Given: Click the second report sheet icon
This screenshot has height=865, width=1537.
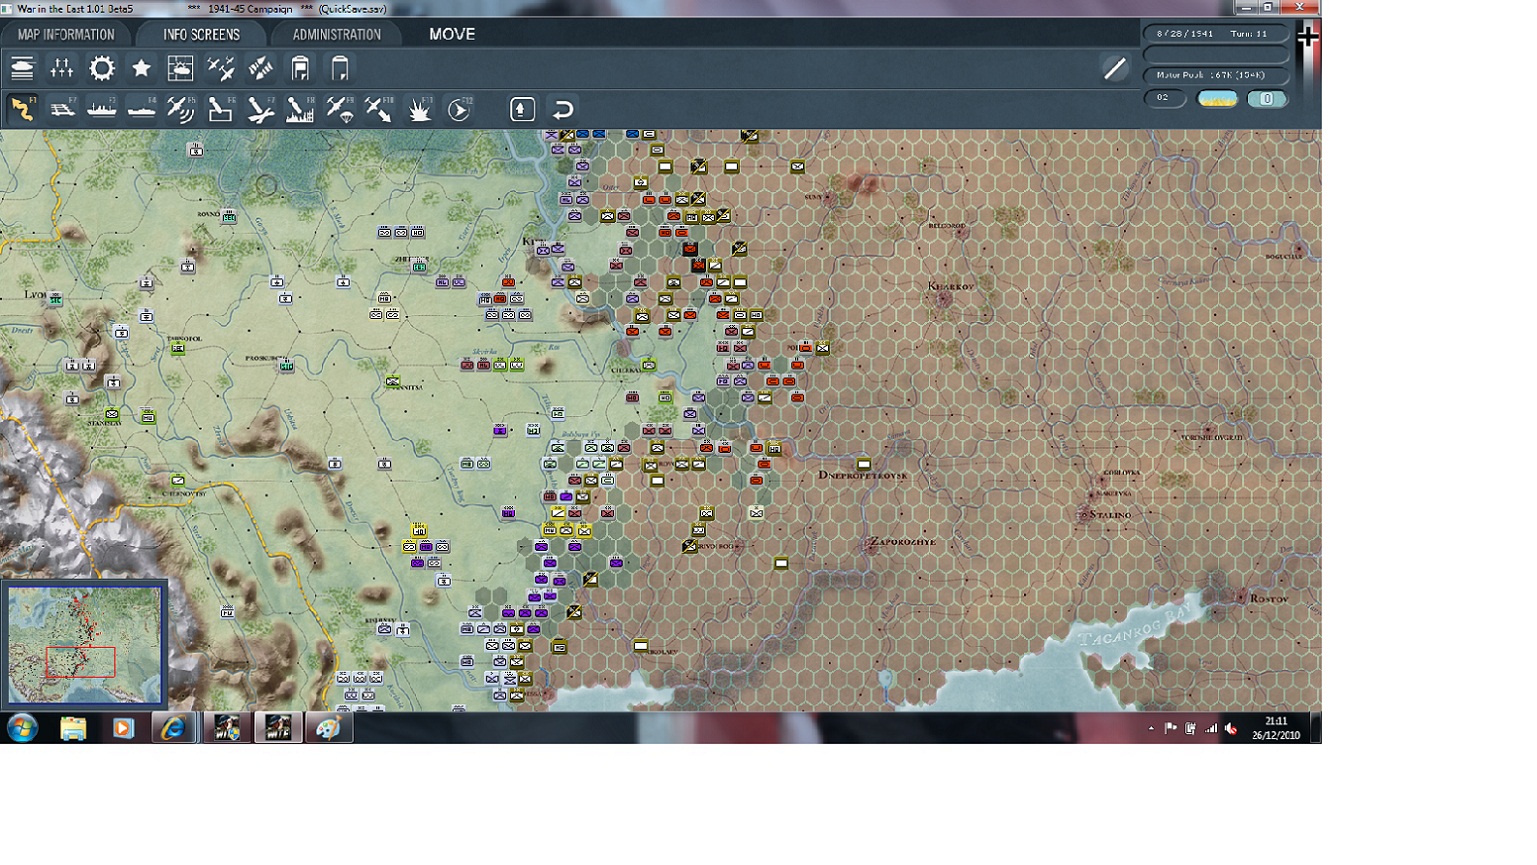Looking at the screenshot, I should tap(340, 68).
